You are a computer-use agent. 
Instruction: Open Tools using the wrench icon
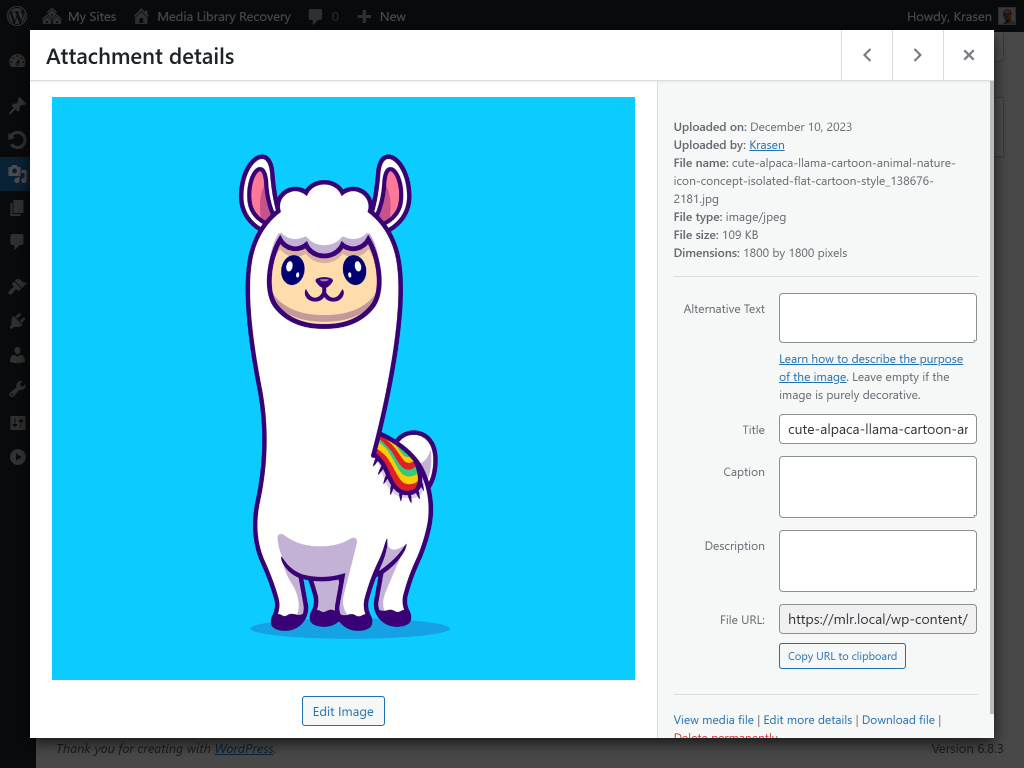[15, 388]
